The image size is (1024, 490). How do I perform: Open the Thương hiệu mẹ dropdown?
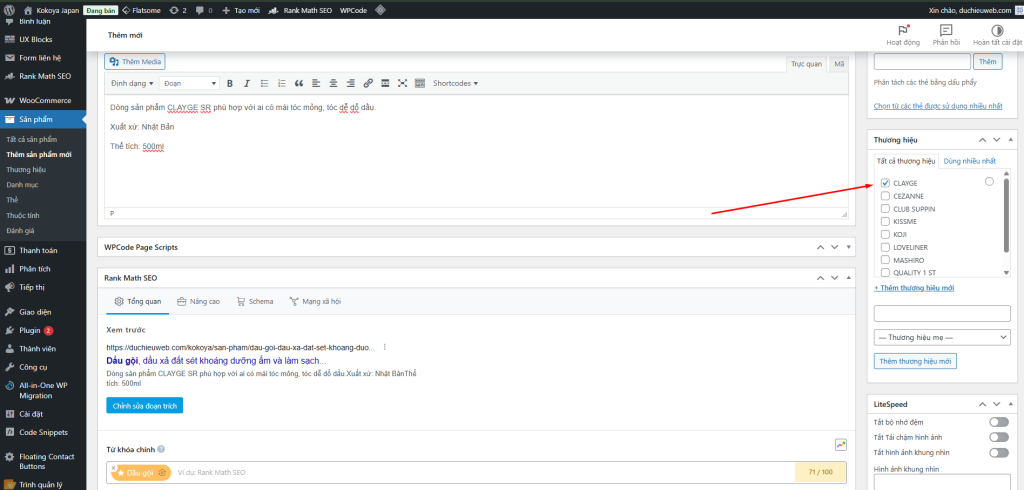[943, 337]
